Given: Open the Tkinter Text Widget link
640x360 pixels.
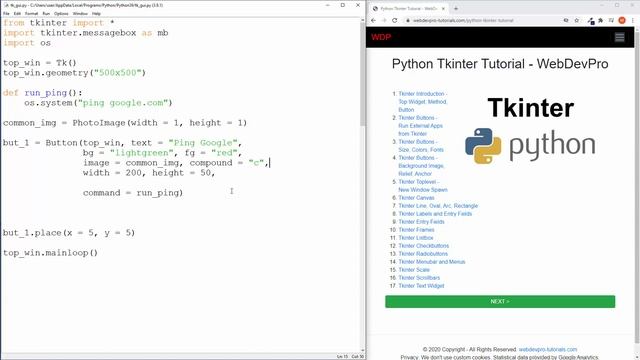Looking at the screenshot, I should [421, 286].
